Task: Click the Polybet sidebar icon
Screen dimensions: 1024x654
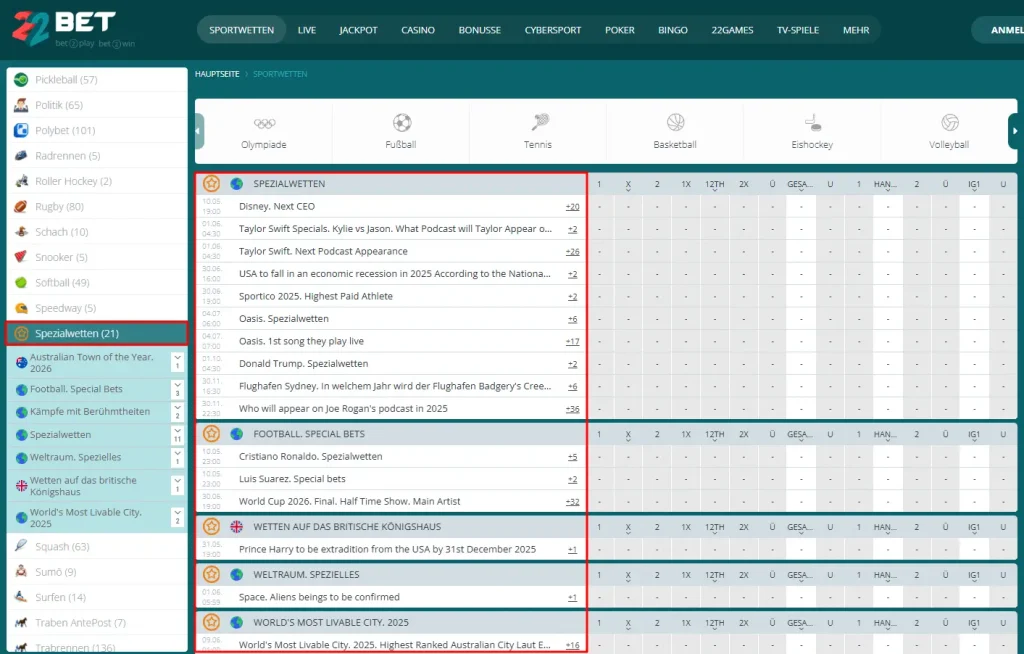Action: coord(21,131)
